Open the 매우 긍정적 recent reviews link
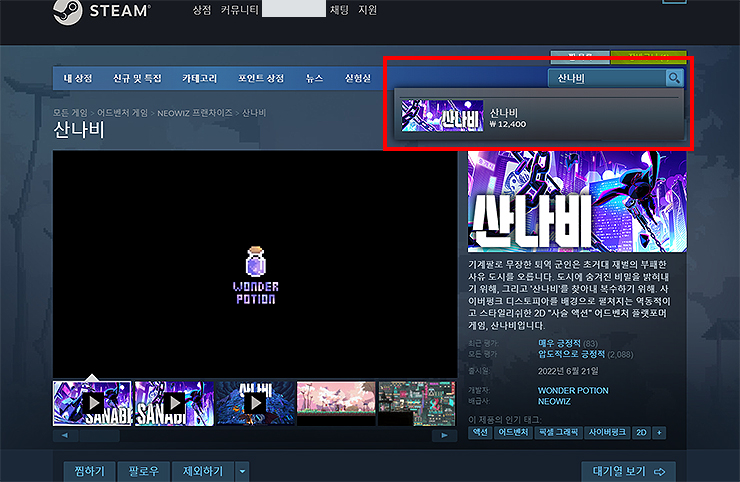The width and height of the screenshot is (740, 482). click(559, 343)
